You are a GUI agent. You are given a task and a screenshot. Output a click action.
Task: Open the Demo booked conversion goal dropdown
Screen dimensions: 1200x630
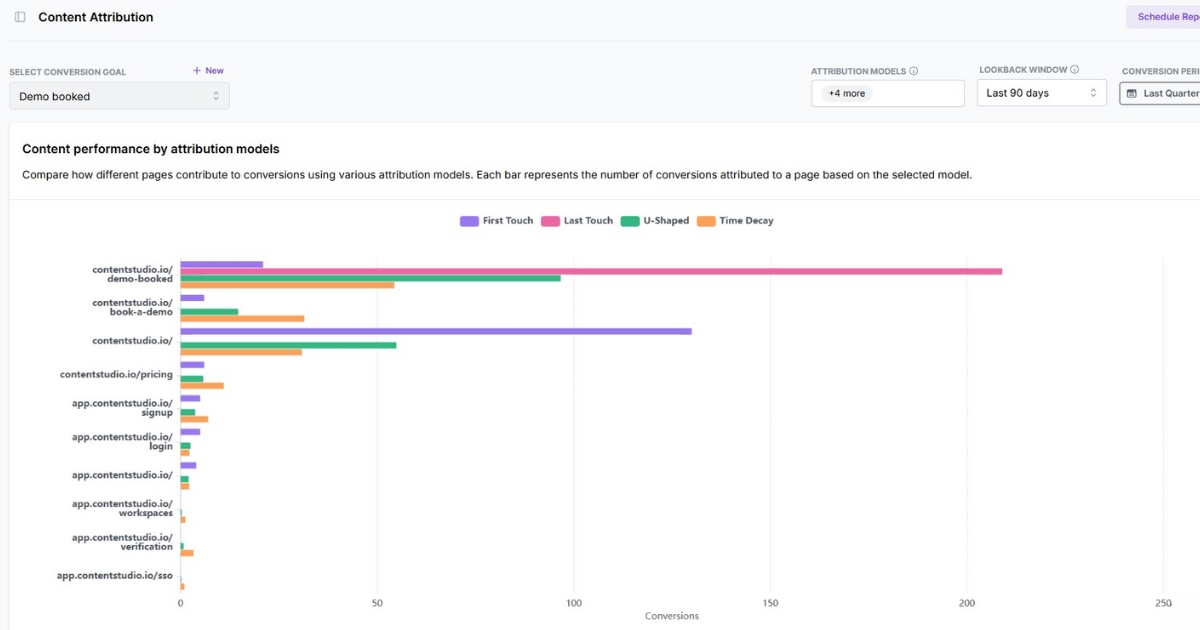coord(118,94)
